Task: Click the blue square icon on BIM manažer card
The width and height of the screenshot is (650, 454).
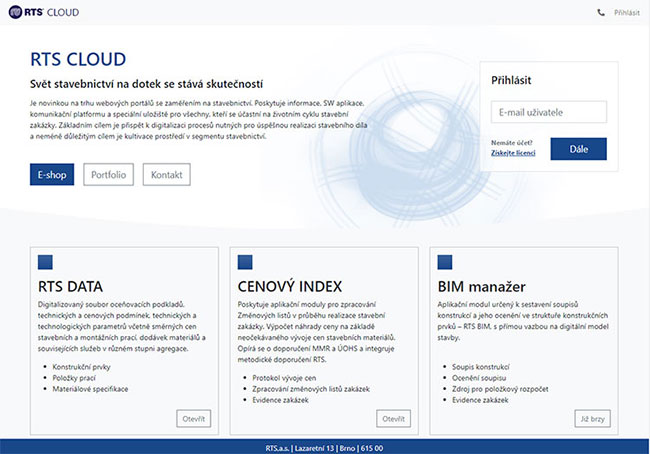Action: (445, 262)
